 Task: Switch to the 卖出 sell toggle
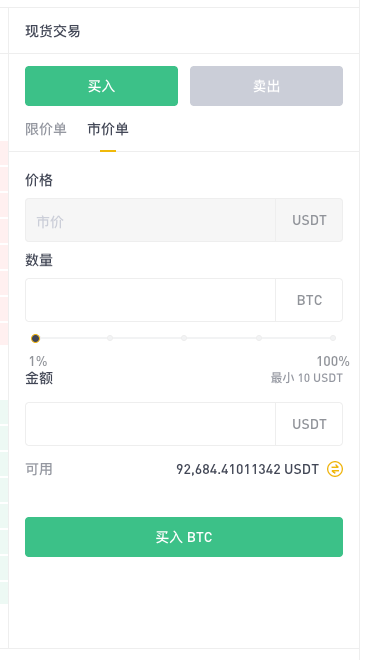pyautogui.click(x=266, y=86)
